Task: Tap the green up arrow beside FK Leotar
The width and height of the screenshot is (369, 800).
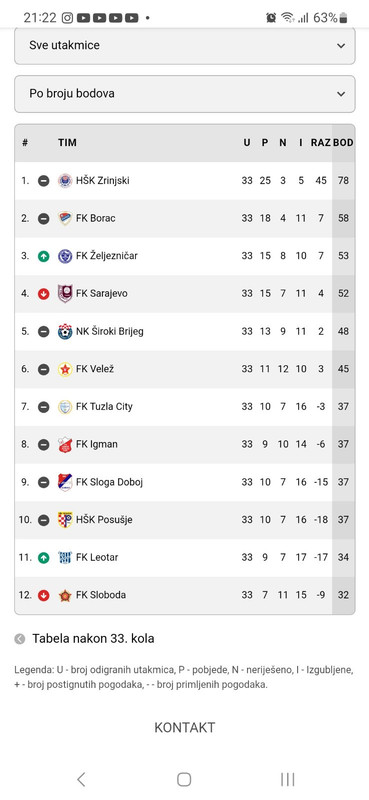Action: (44, 558)
